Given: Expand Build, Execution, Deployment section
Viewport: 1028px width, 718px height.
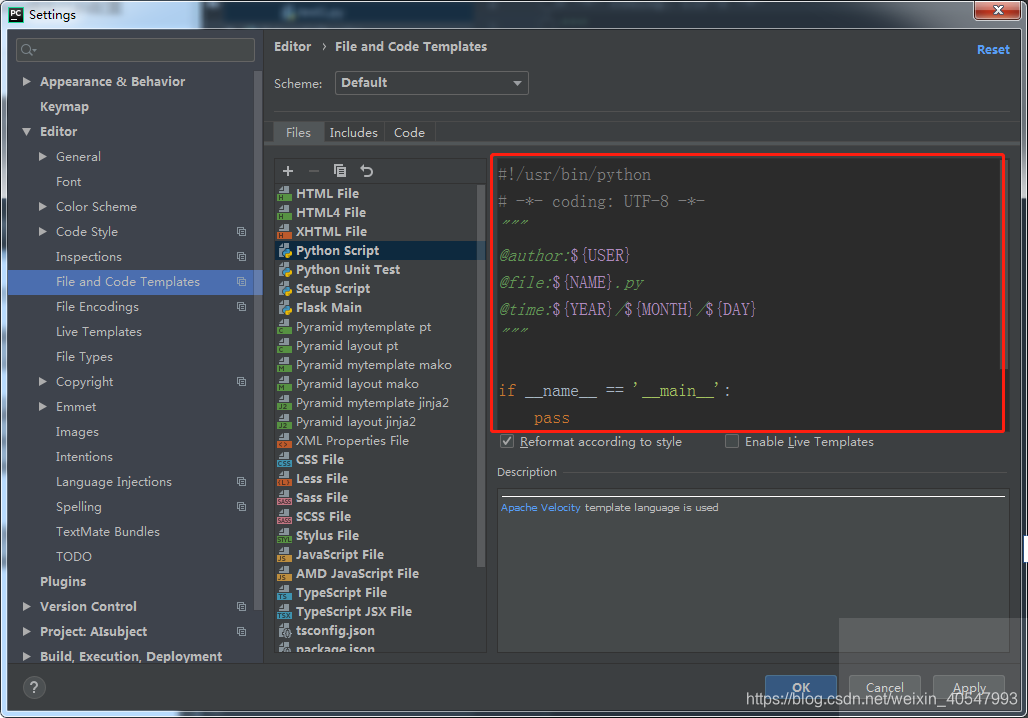Looking at the screenshot, I should pos(27,656).
